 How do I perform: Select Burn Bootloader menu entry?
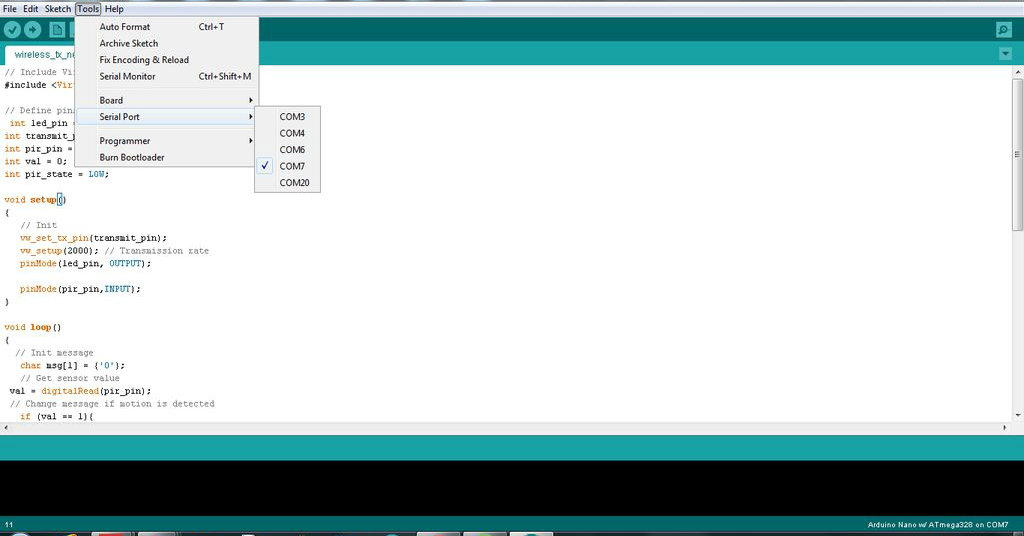coord(167,157)
